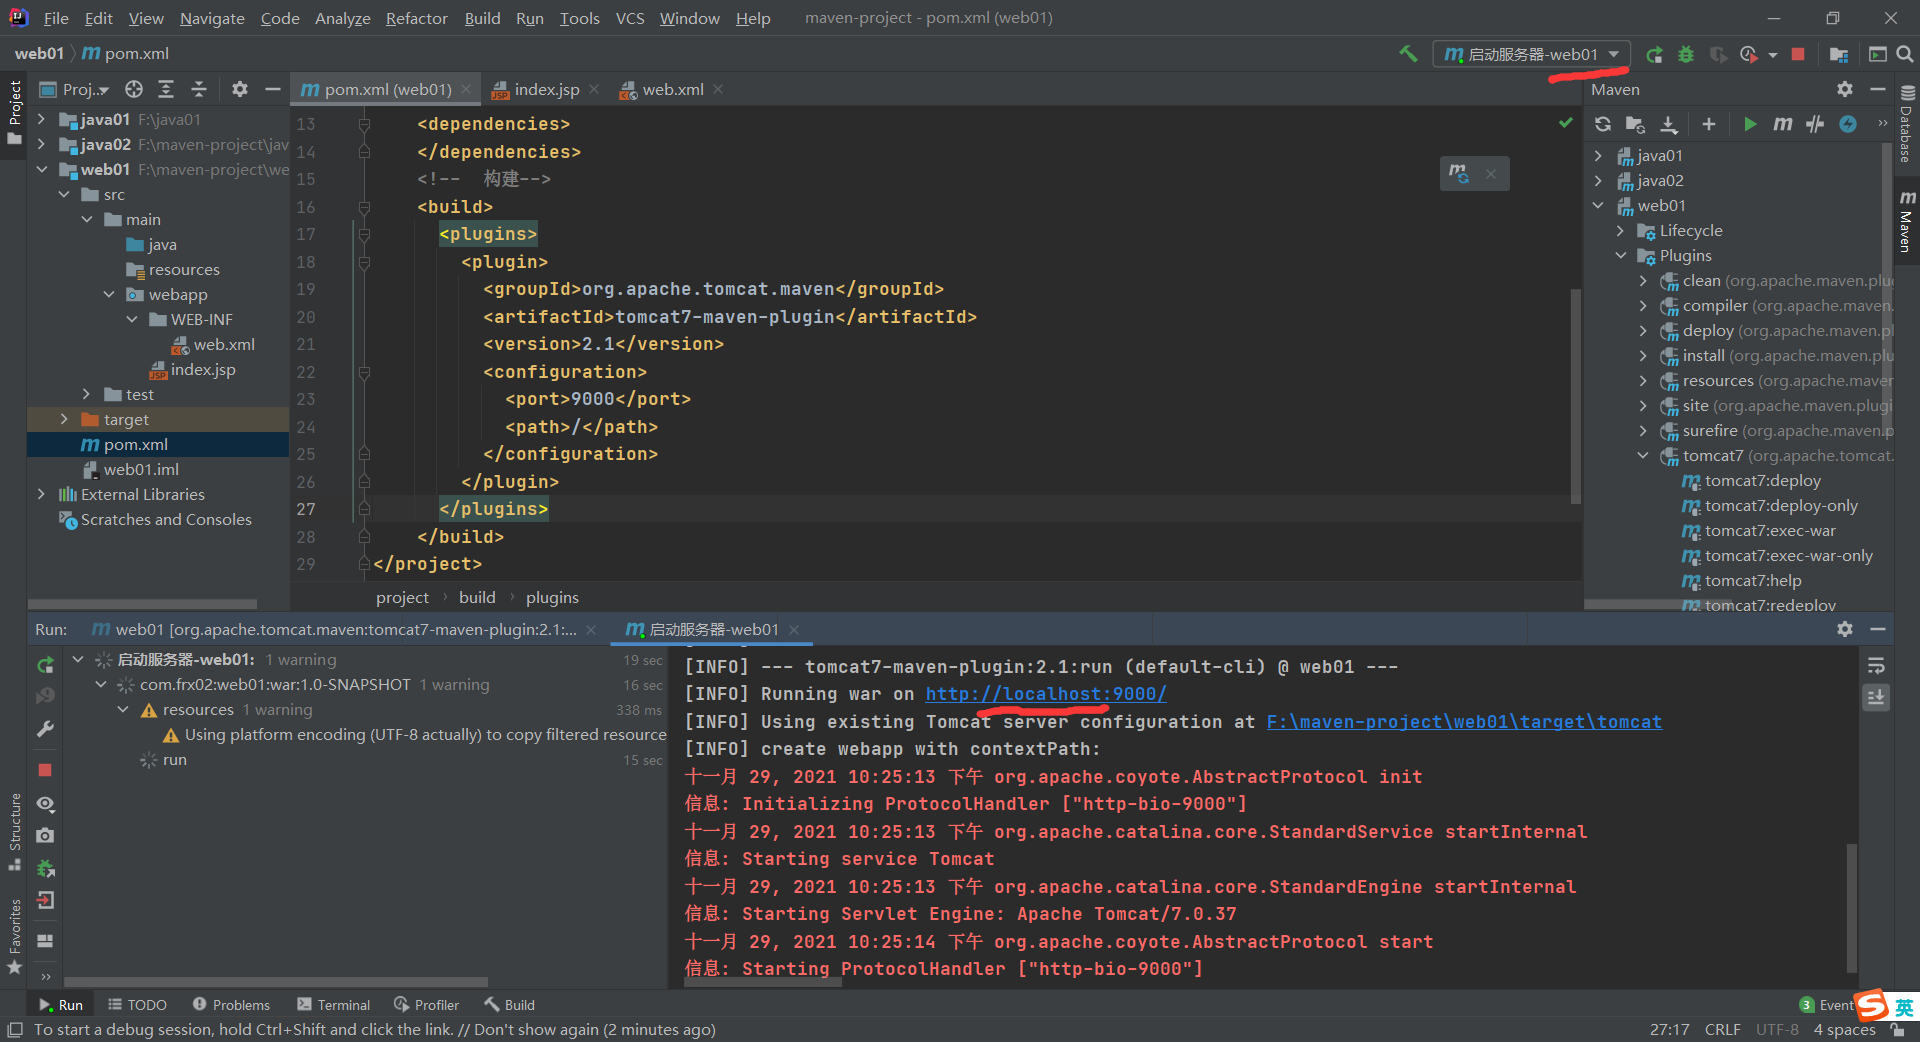This screenshot has width=1920, height=1042.
Task: Click the build hammer icon in toolbar
Action: pyautogui.click(x=1408, y=54)
